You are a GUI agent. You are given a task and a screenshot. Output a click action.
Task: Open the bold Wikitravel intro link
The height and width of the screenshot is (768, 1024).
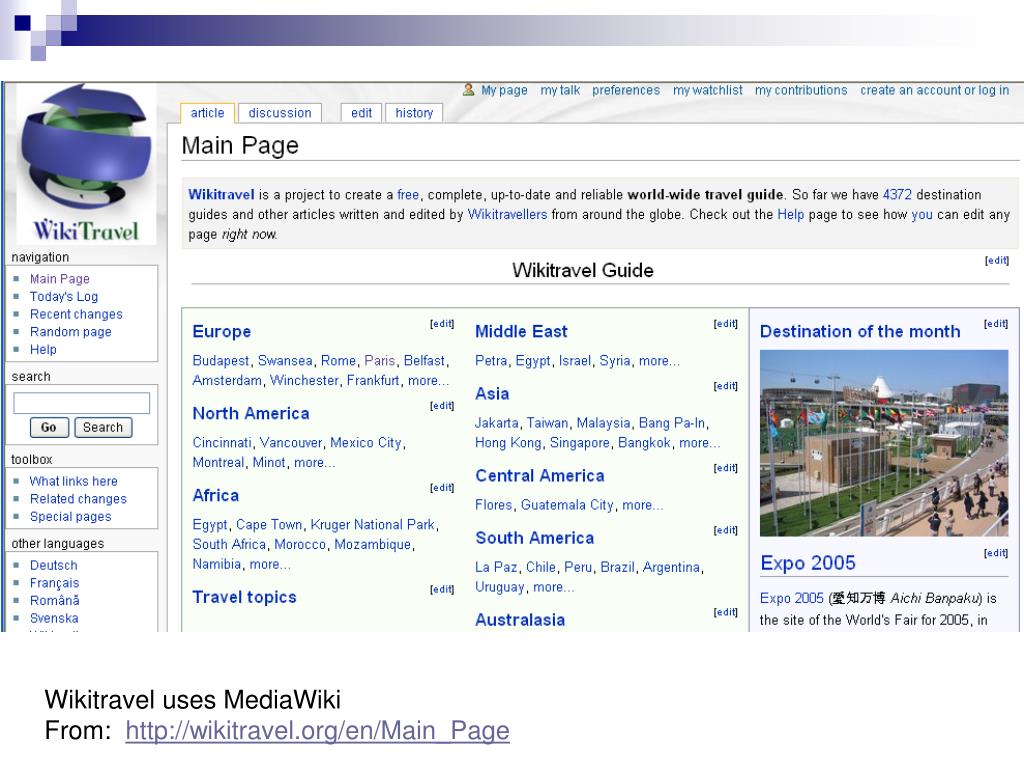click(221, 195)
